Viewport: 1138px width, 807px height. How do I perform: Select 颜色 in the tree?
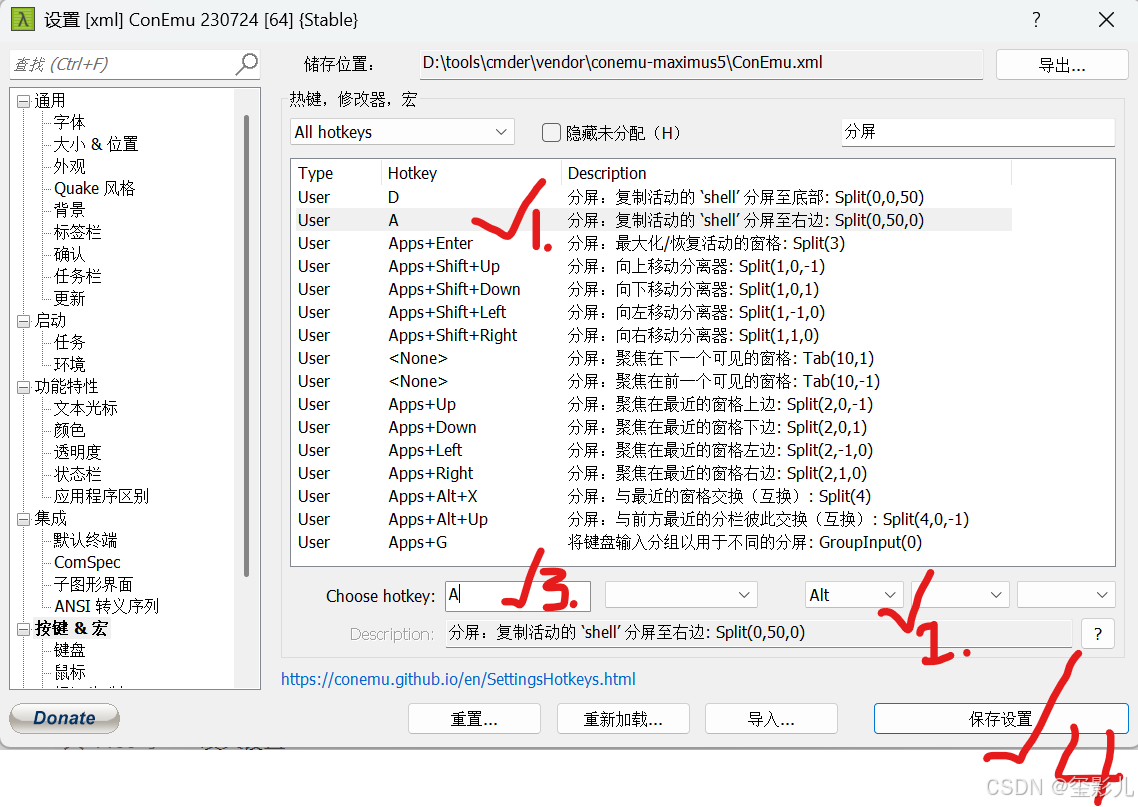click(x=70, y=430)
